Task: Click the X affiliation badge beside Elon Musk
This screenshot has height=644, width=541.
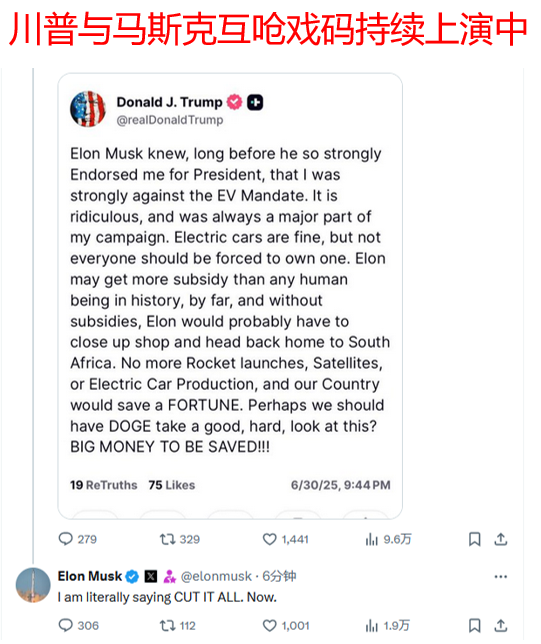Action: click(x=151, y=577)
